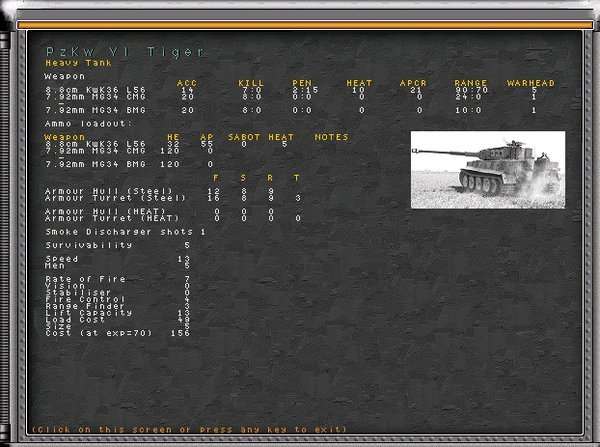Click the 'Cost (at exp=70)' line
The width and height of the screenshot is (600, 447).
tap(98, 332)
